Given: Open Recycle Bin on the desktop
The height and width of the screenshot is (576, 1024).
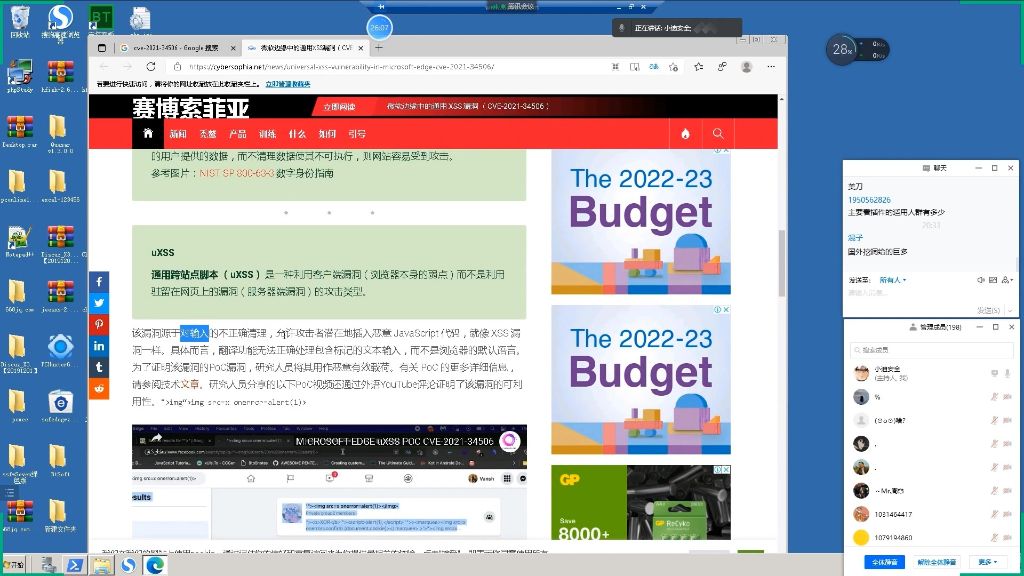Looking at the screenshot, I should pyautogui.click(x=20, y=21).
